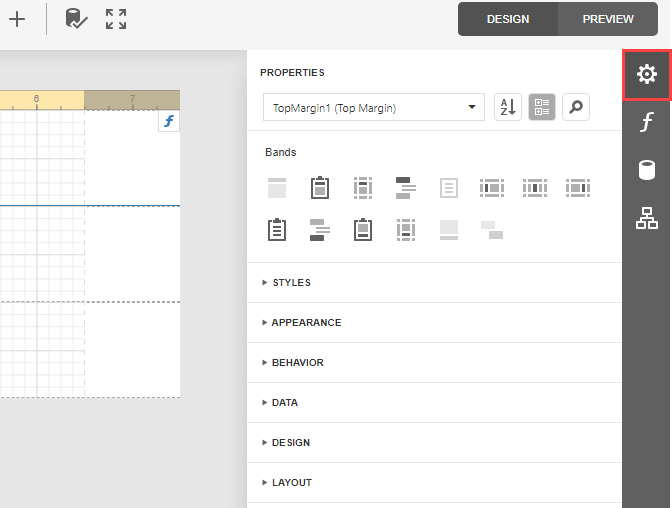672x508 pixels.
Task: Open the Properties gear tab
Action: pos(647,74)
